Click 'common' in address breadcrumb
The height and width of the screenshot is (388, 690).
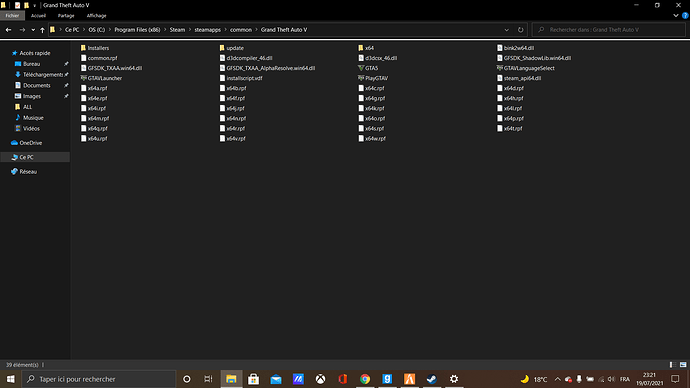tap(241, 30)
